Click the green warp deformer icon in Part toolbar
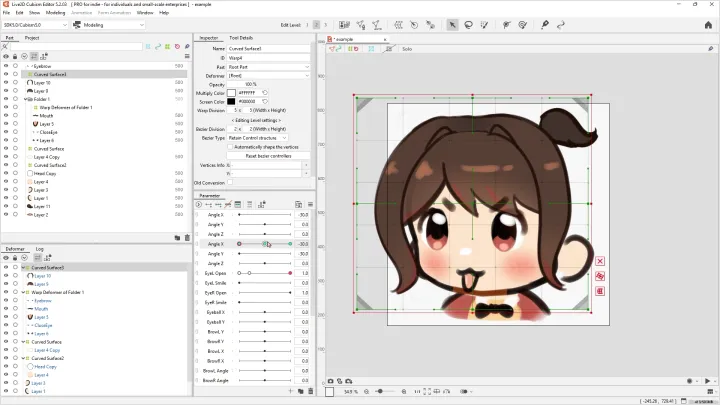Screen dimensions: 720x405 168,47
